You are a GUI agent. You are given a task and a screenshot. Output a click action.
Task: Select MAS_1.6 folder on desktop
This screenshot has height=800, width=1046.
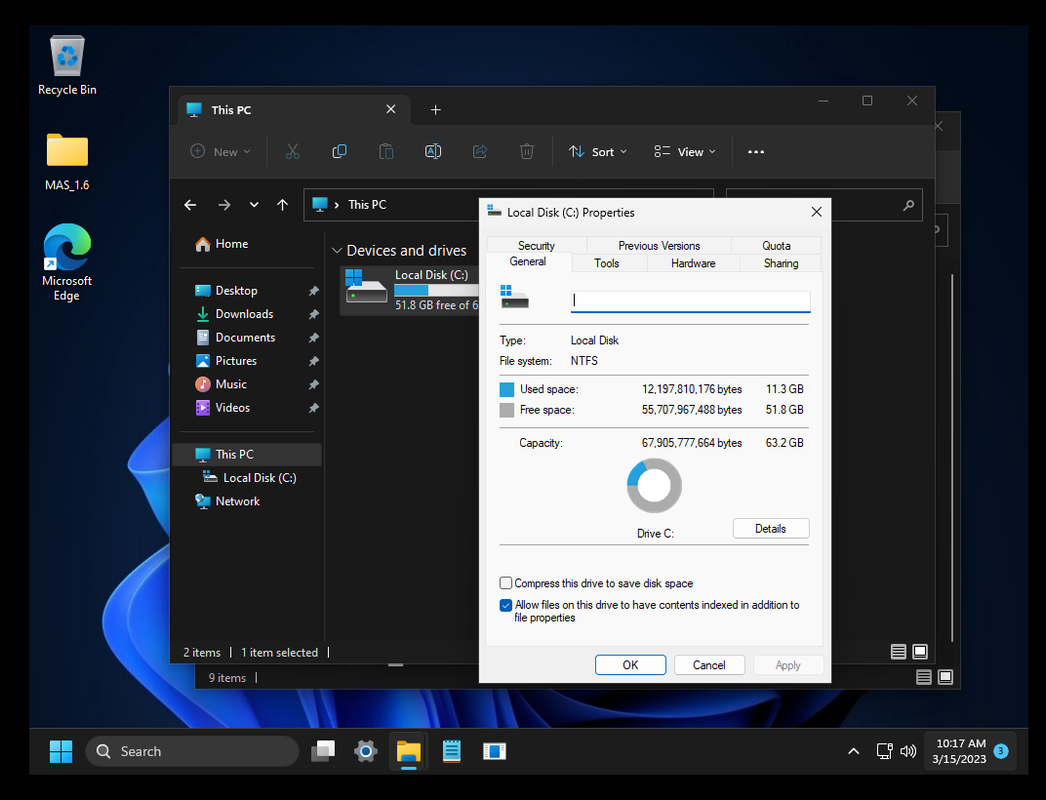tap(67, 162)
